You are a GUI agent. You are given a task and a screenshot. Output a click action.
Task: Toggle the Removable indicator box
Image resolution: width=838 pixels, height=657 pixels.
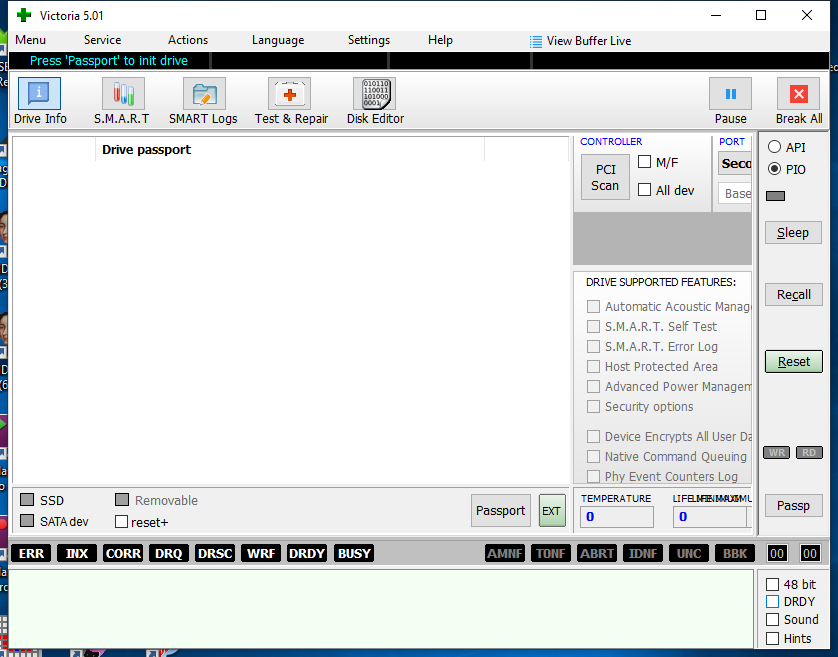point(122,500)
